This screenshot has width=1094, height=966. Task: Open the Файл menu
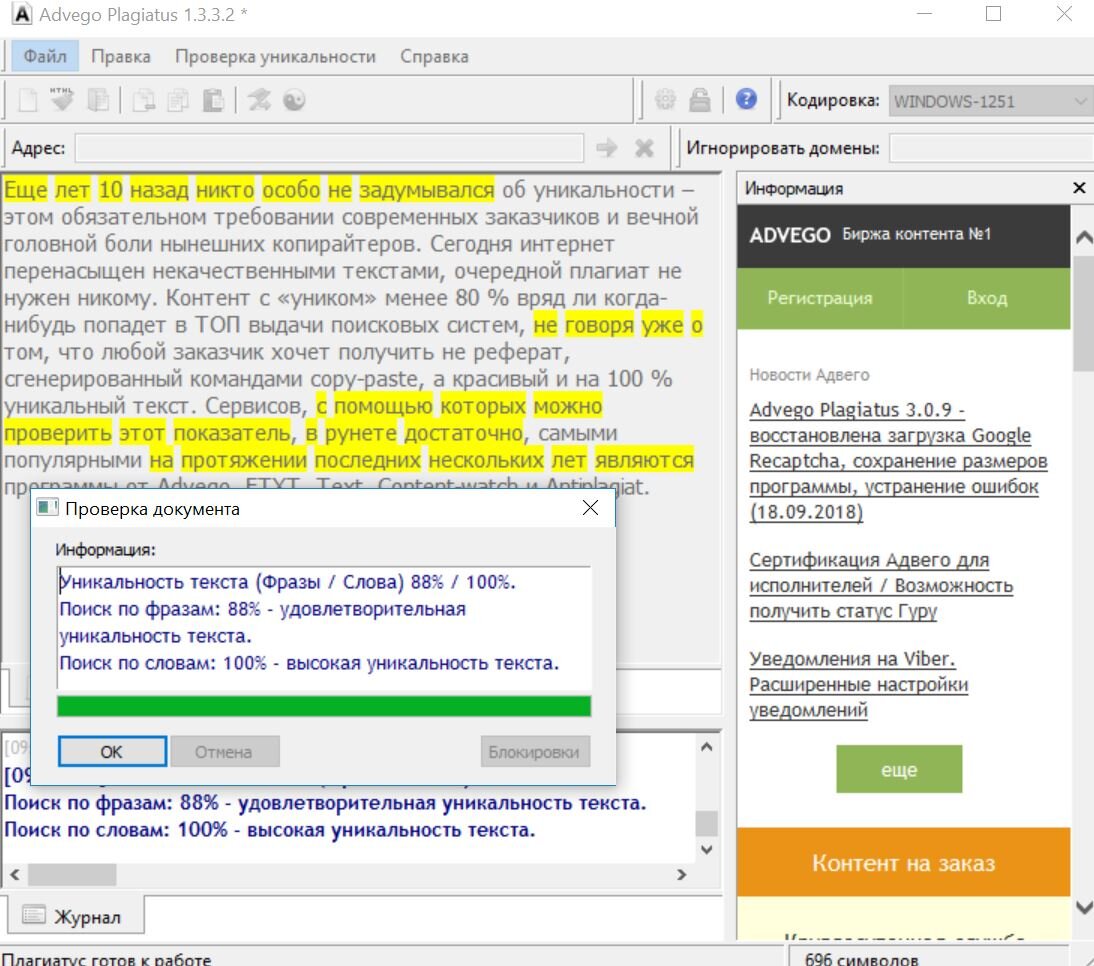click(45, 56)
